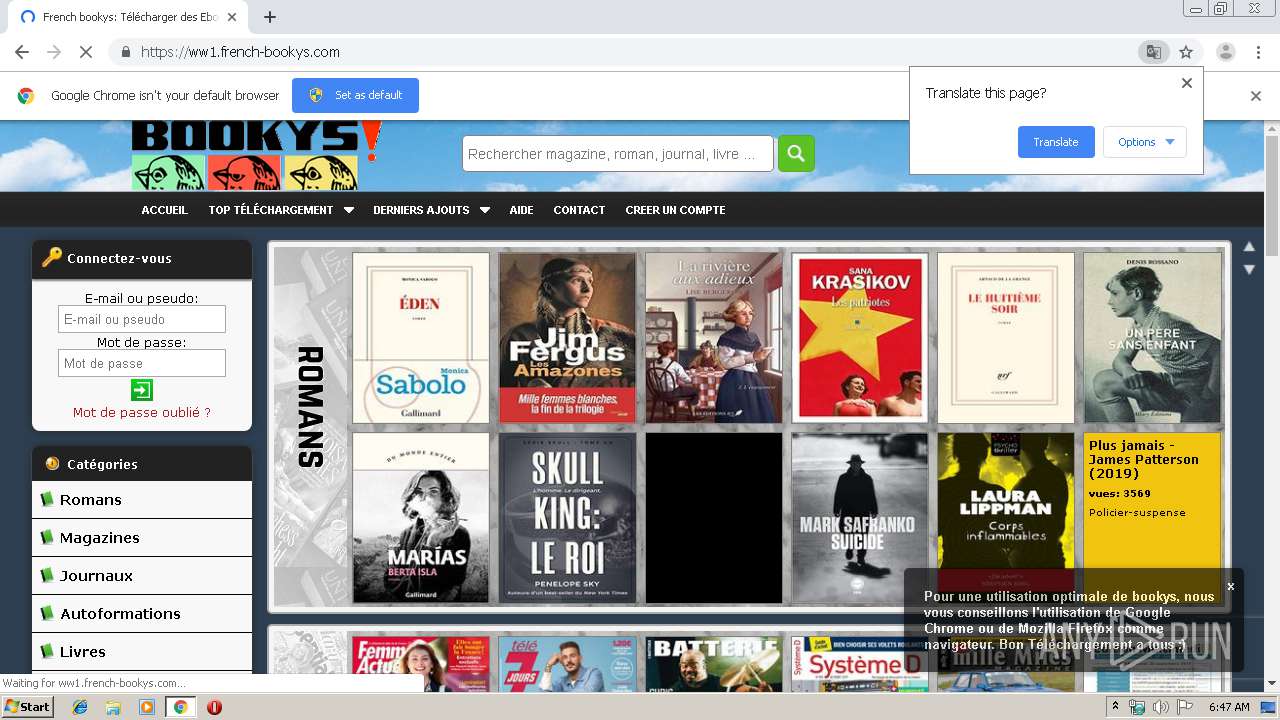1280x720 pixels.
Task: Dismiss the default browser infobar
Action: pyautogui.click(x=1256, y=96)
